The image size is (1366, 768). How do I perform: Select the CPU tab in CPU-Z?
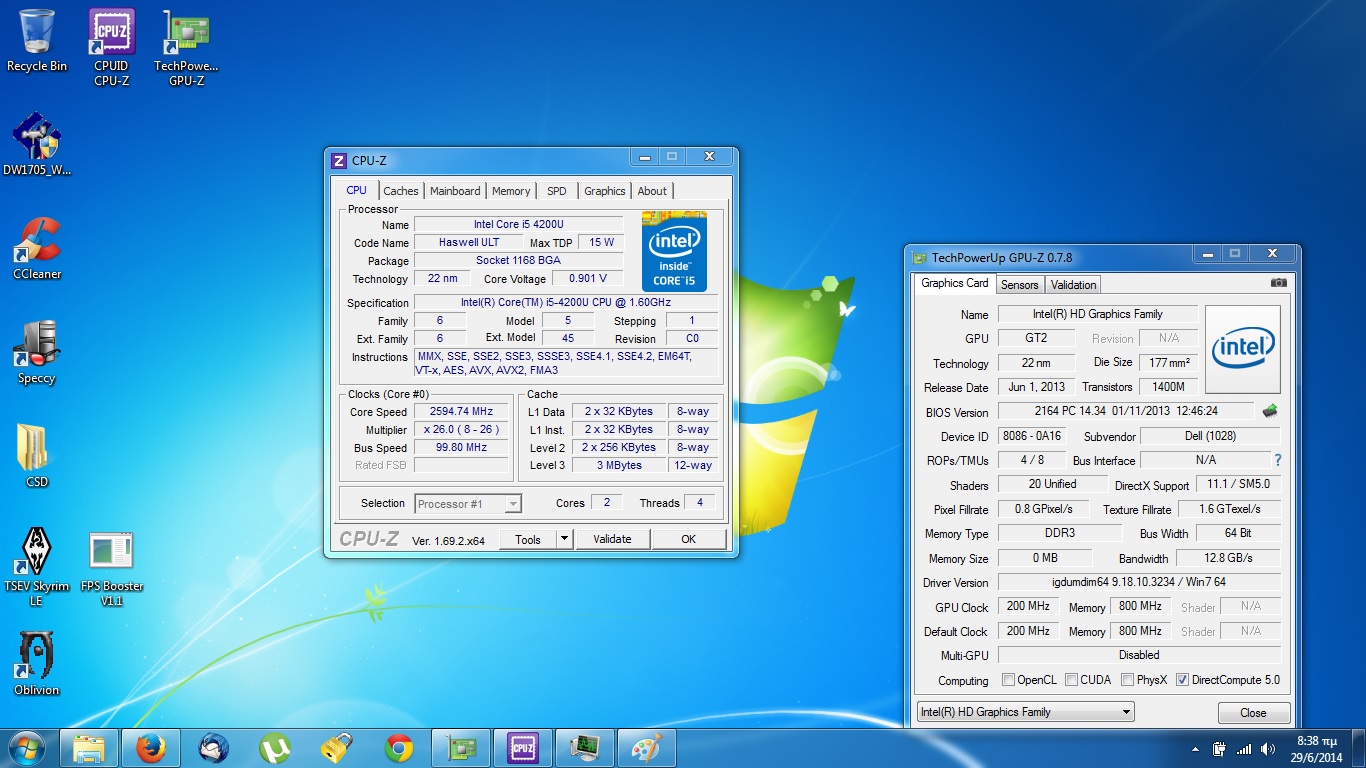point(356,190)
